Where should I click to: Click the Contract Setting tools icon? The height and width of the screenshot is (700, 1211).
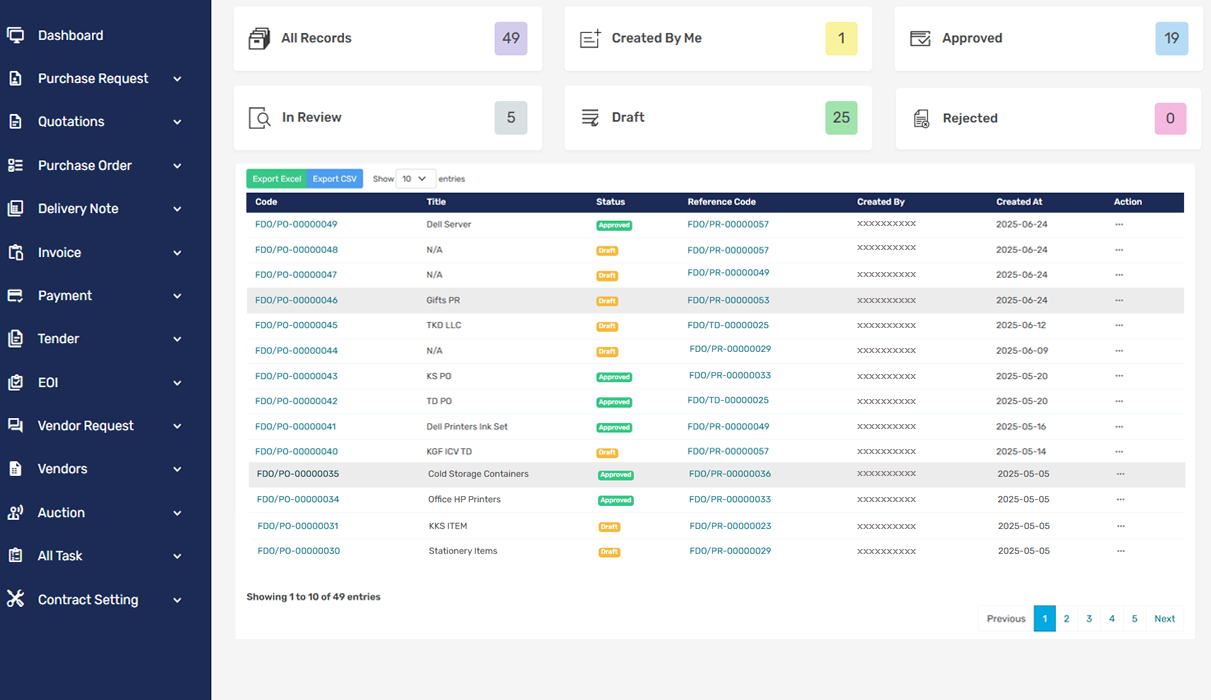tap(15, 599)
